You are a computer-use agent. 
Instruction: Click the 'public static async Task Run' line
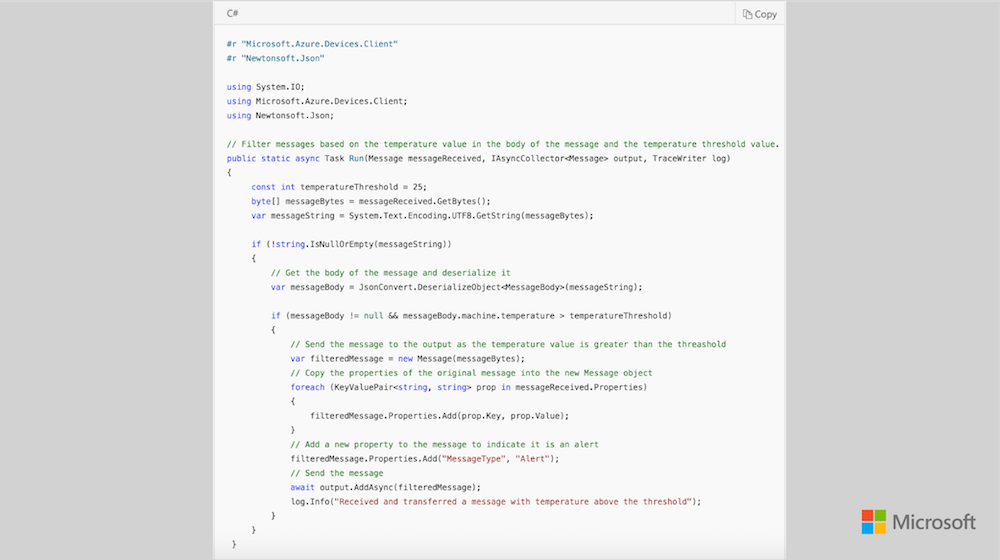478,158
